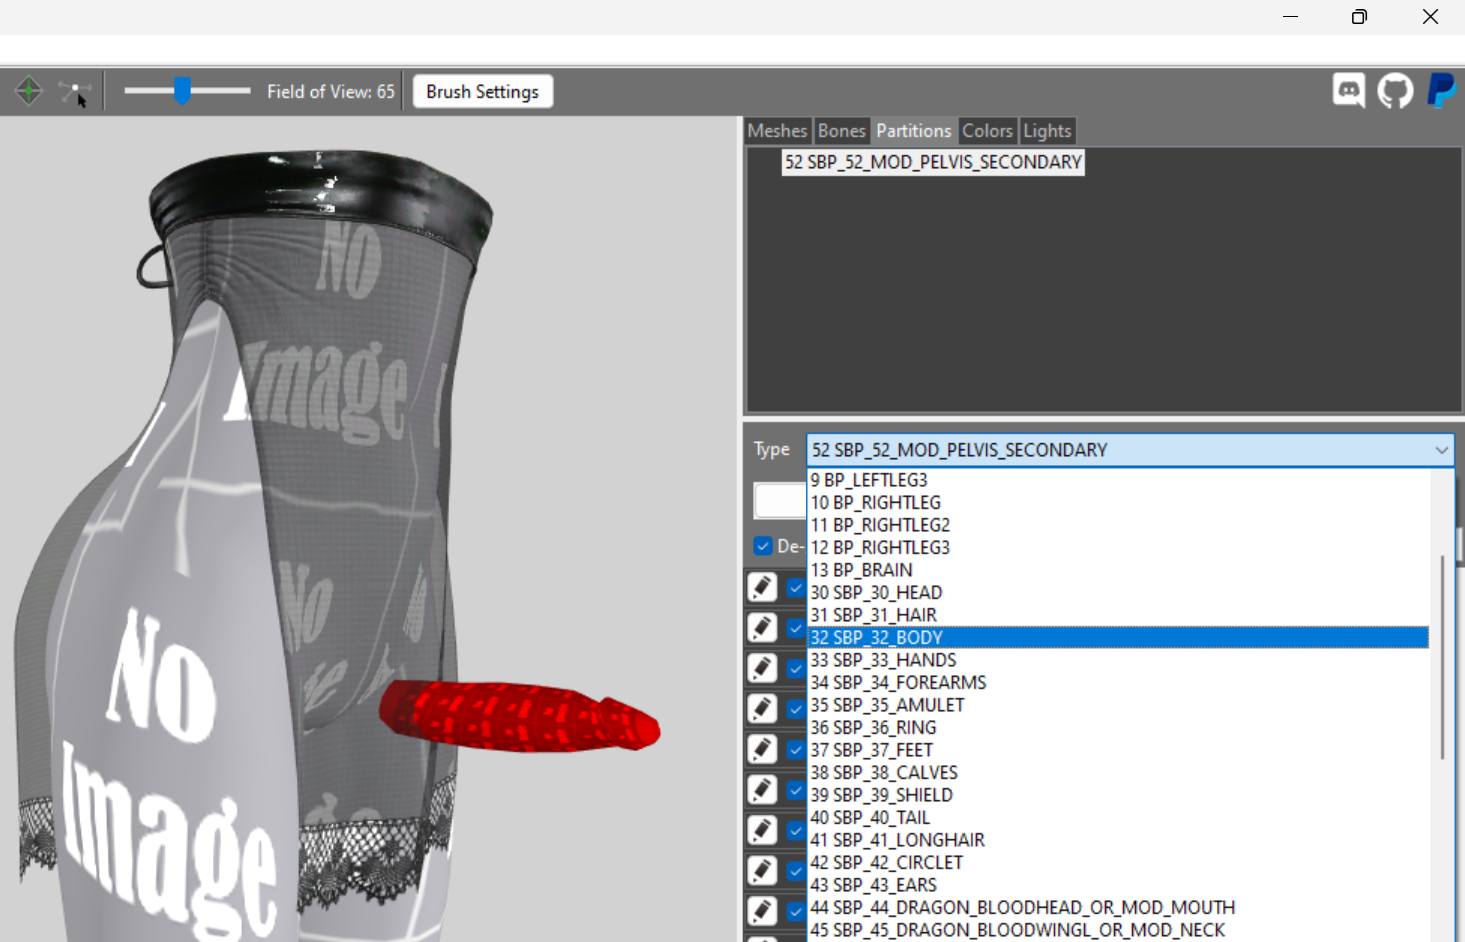Go to the Lights tab
1465x942 pixels.
coord(1047,131)
